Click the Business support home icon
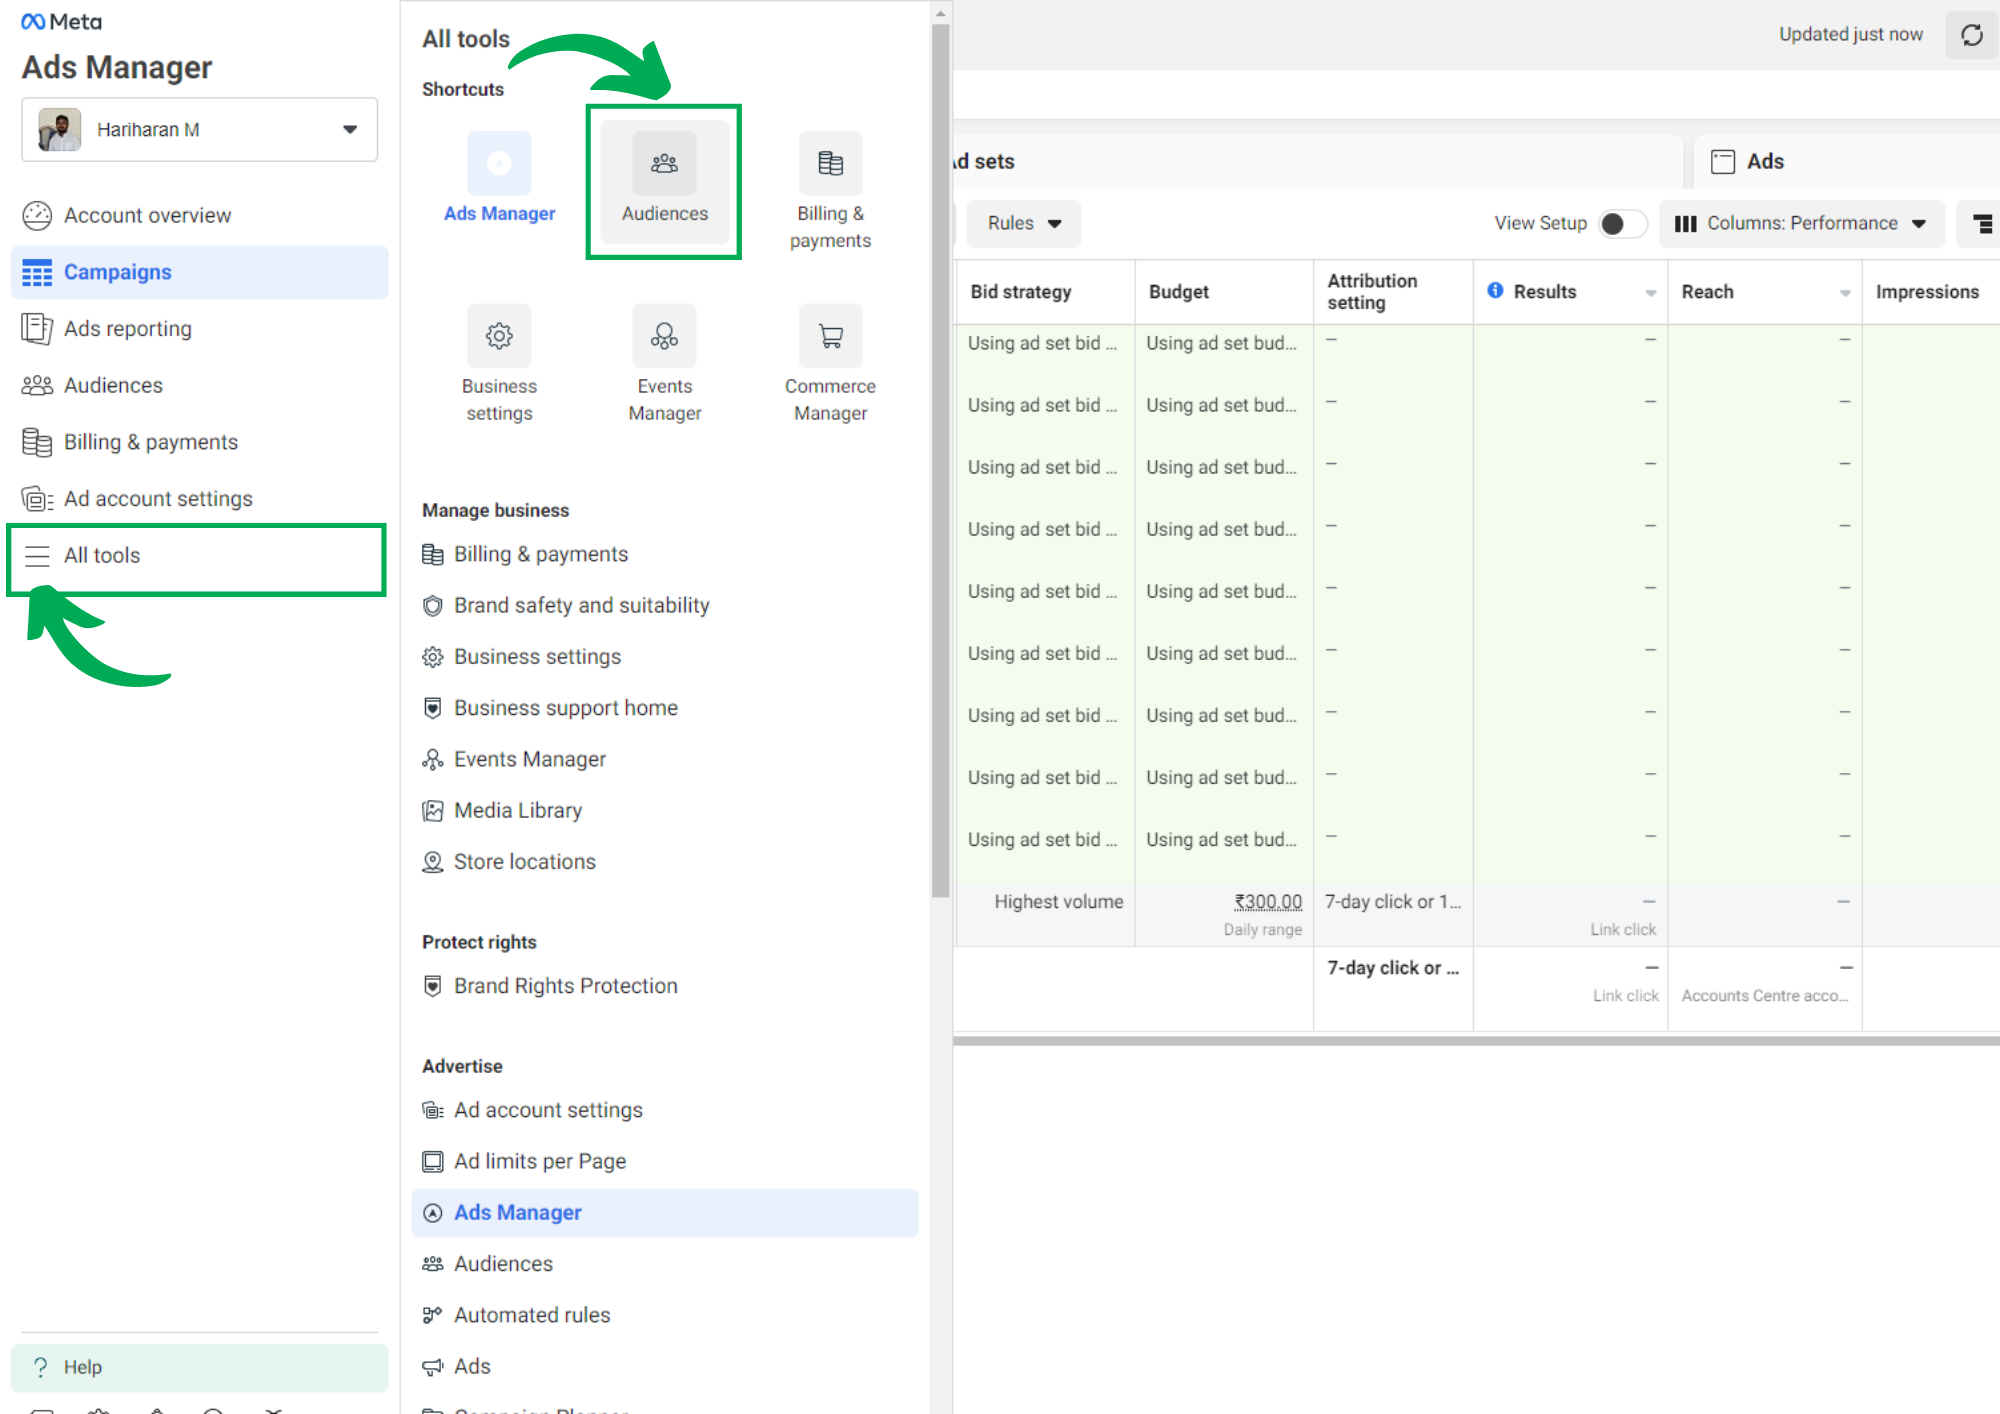The height and width of the screenshot is (1414, 2000). (x=432, y=707)
